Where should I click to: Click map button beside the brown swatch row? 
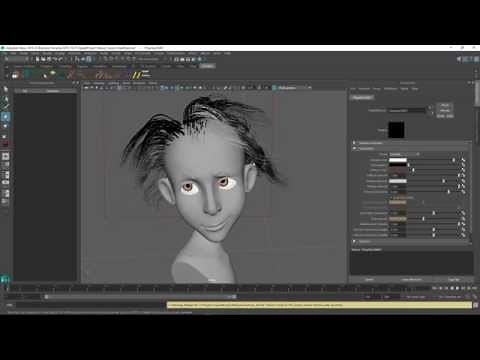click(x=463, y=170)
